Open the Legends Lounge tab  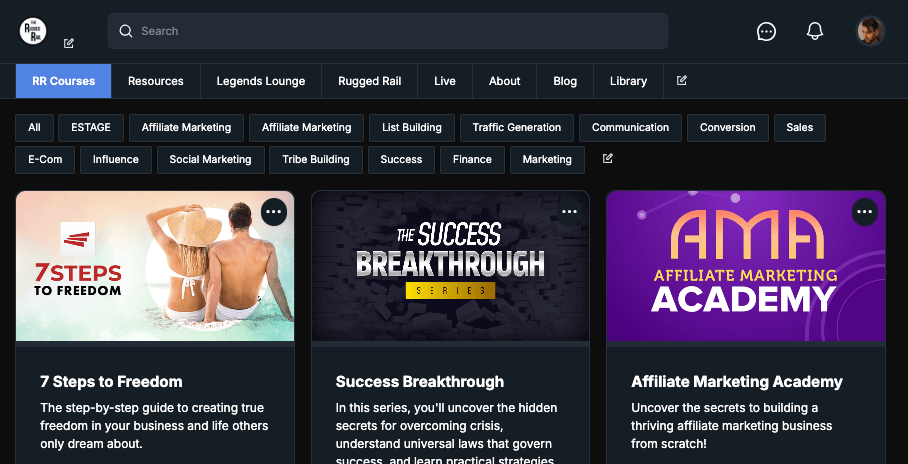[x=261, y=81]
